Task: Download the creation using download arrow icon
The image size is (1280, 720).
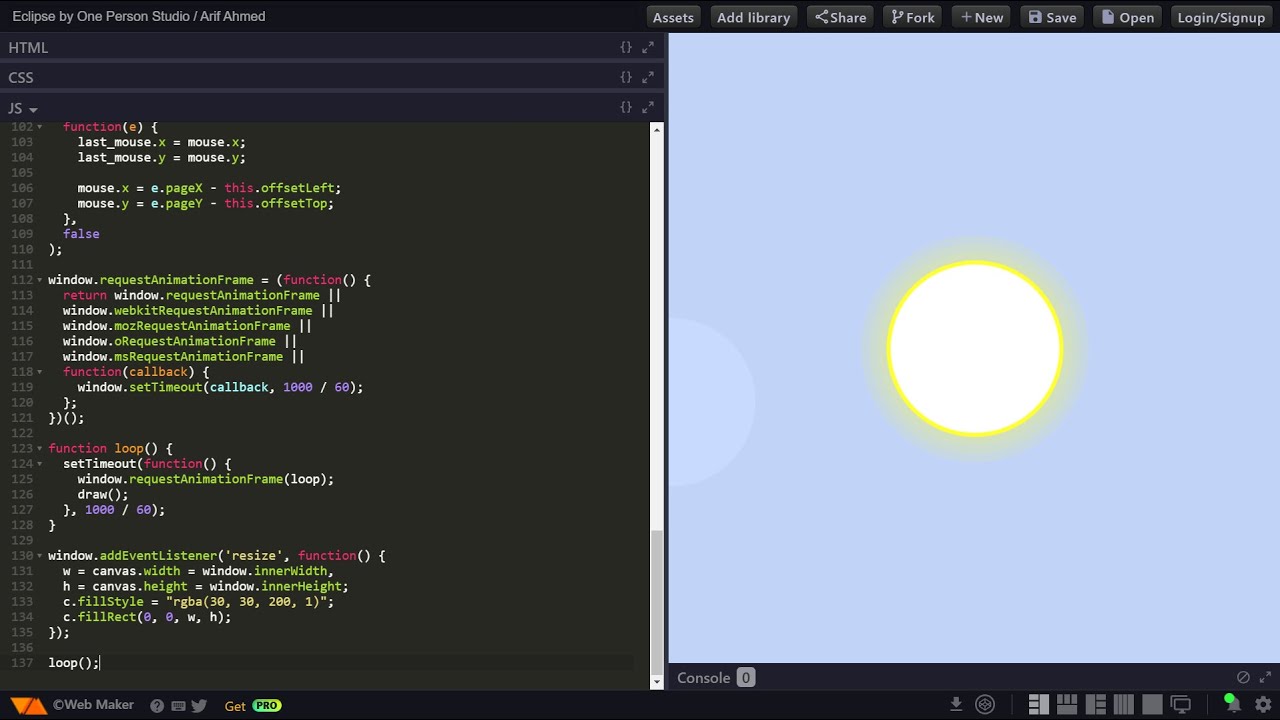Action: pyautogui.click(x=956, y=704)
